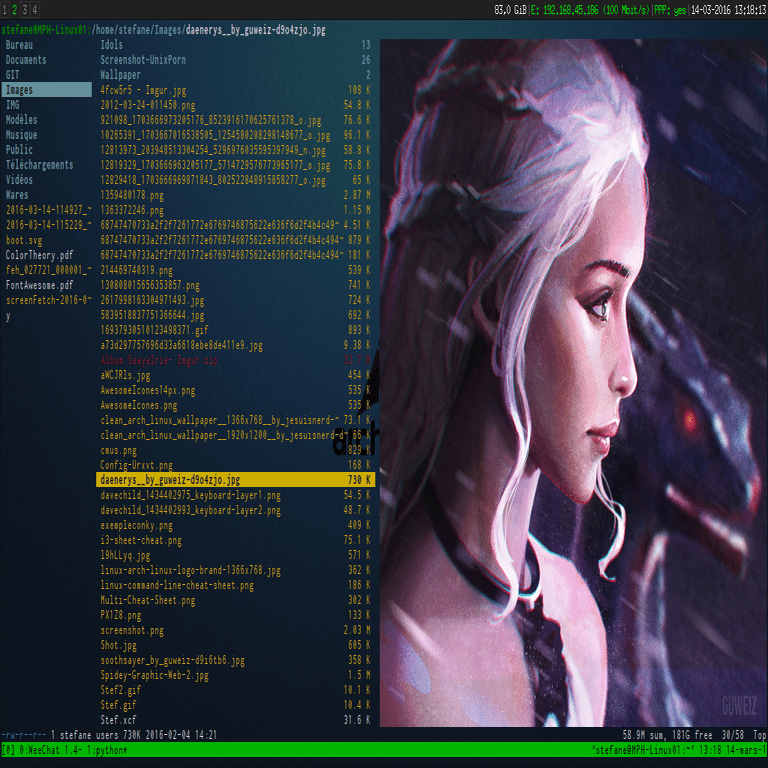Select tmux window 1:python in status bar

(107, 750)
